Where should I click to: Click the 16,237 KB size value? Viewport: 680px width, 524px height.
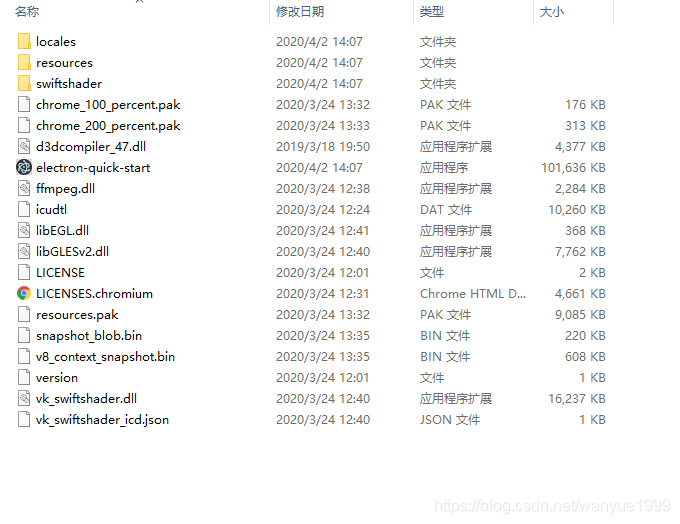[577, 399]
